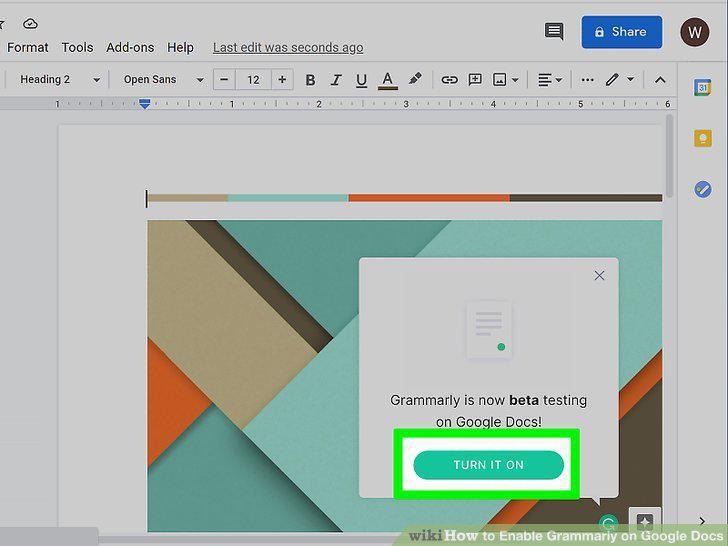Image resolution: width=728 pixels, height=546 pixels.
Task: Open Google Tasks in the side panel
Action: point(702,189)
